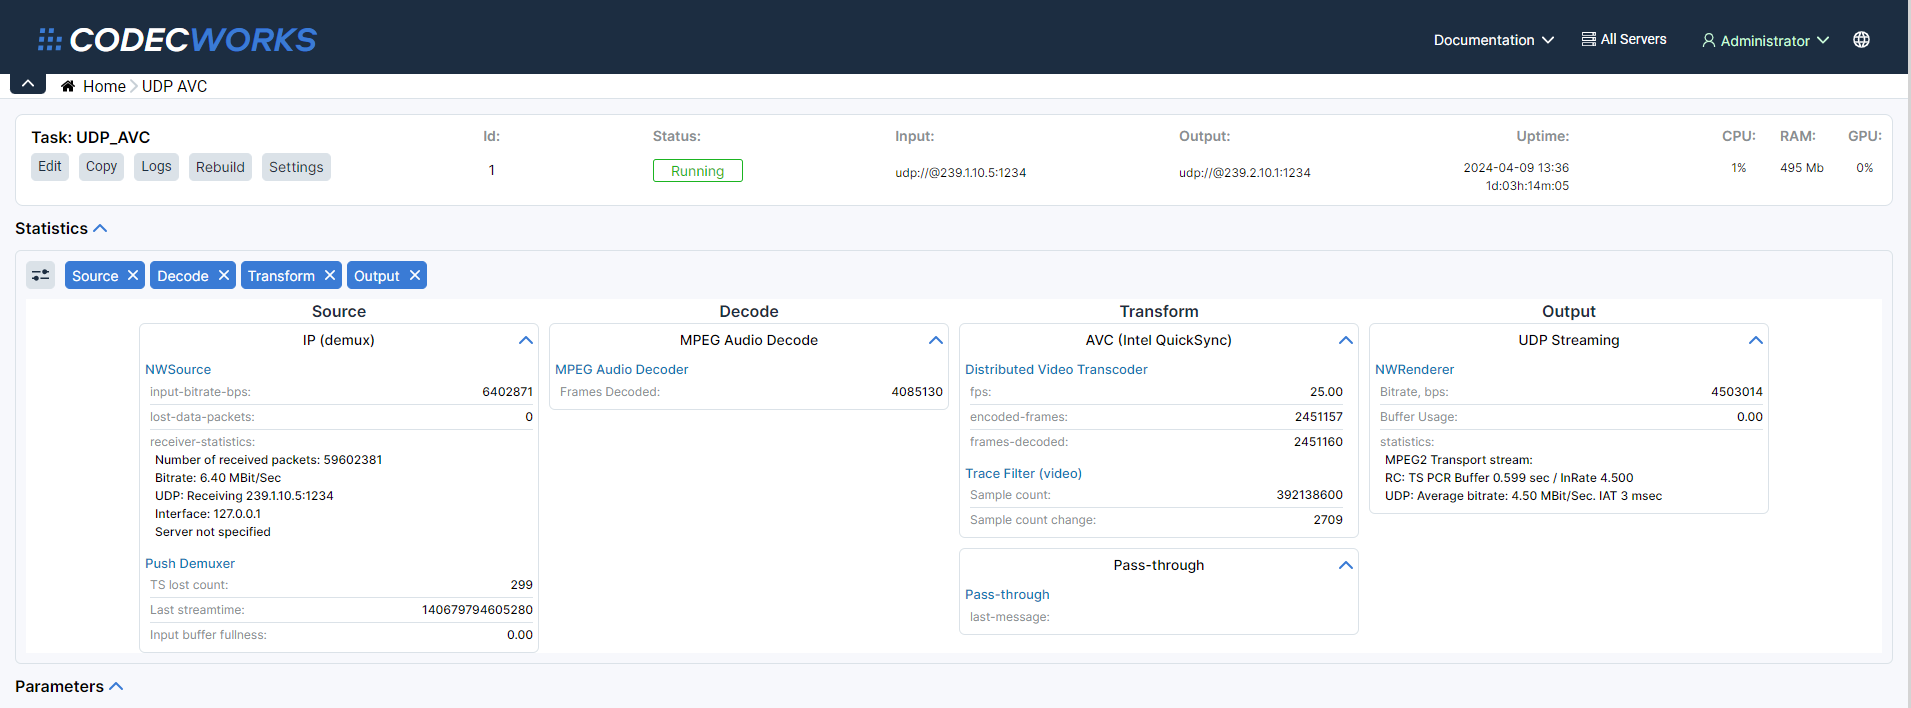Go to All Servers

(x=1624, y=40)
